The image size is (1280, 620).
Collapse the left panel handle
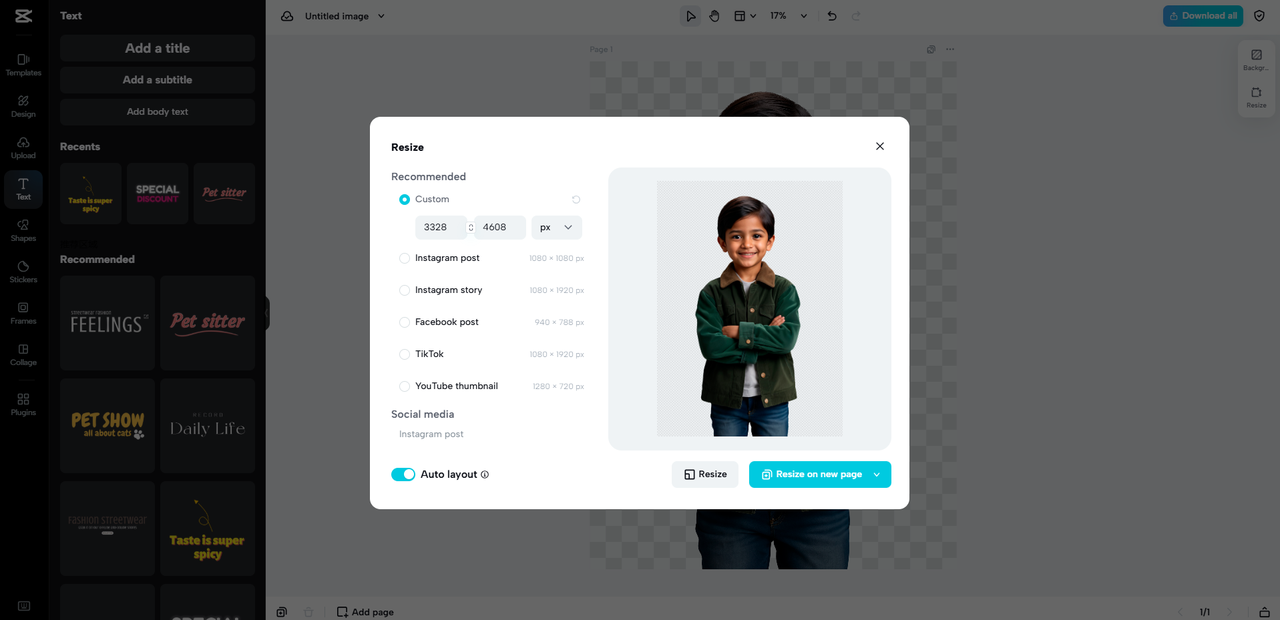click(x=267, y=313)
